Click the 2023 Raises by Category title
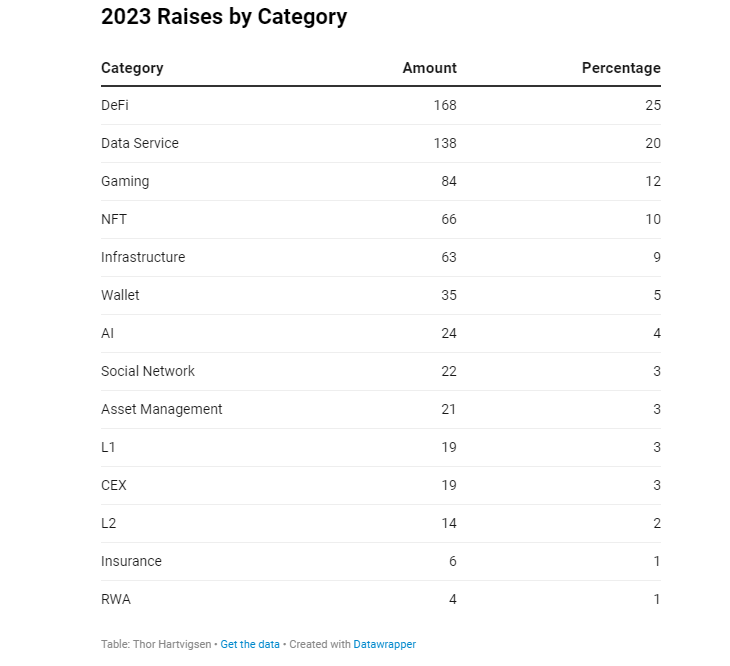Screen dimensions: 730x666 tap(224, 17)
